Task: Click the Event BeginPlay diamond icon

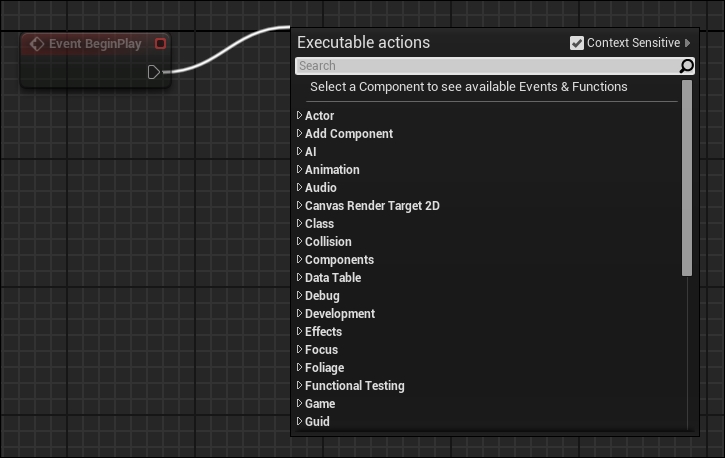Action: (x=36, y=44)
